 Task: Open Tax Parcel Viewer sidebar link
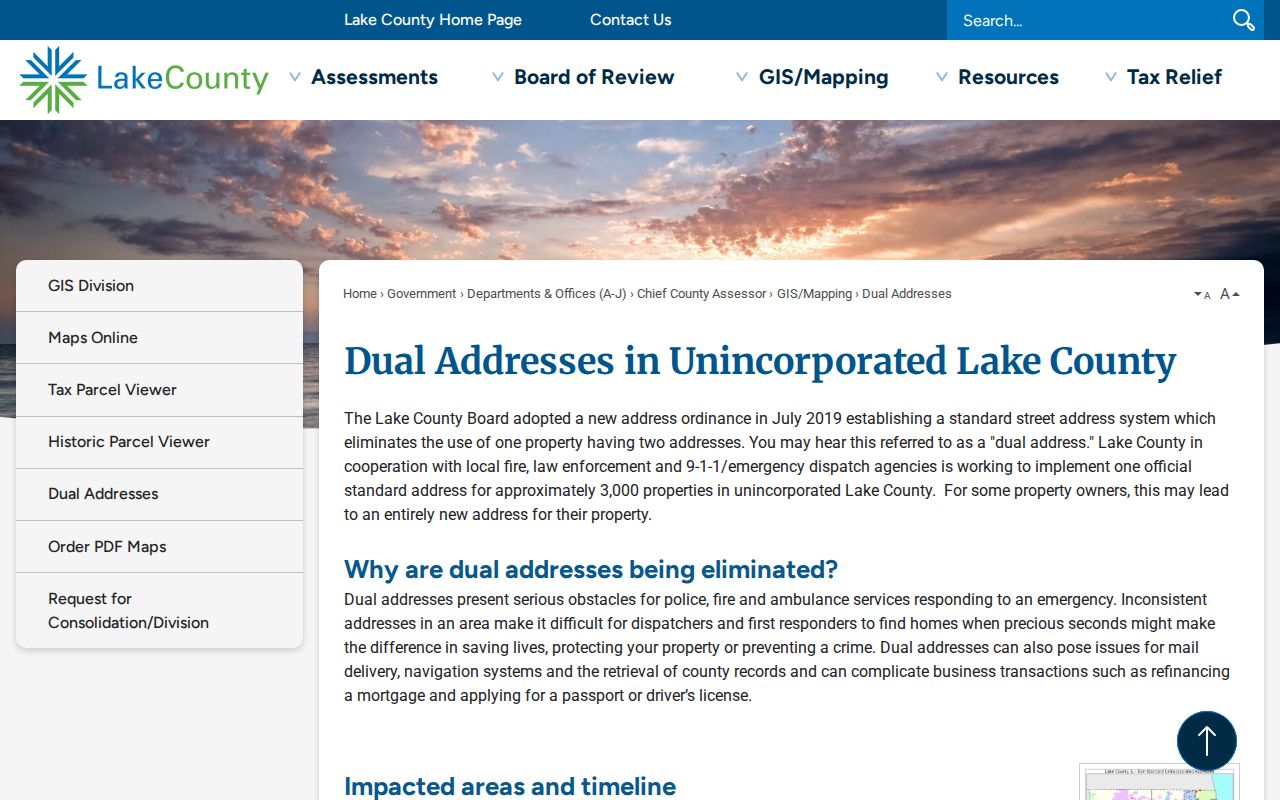coord(159,390)
